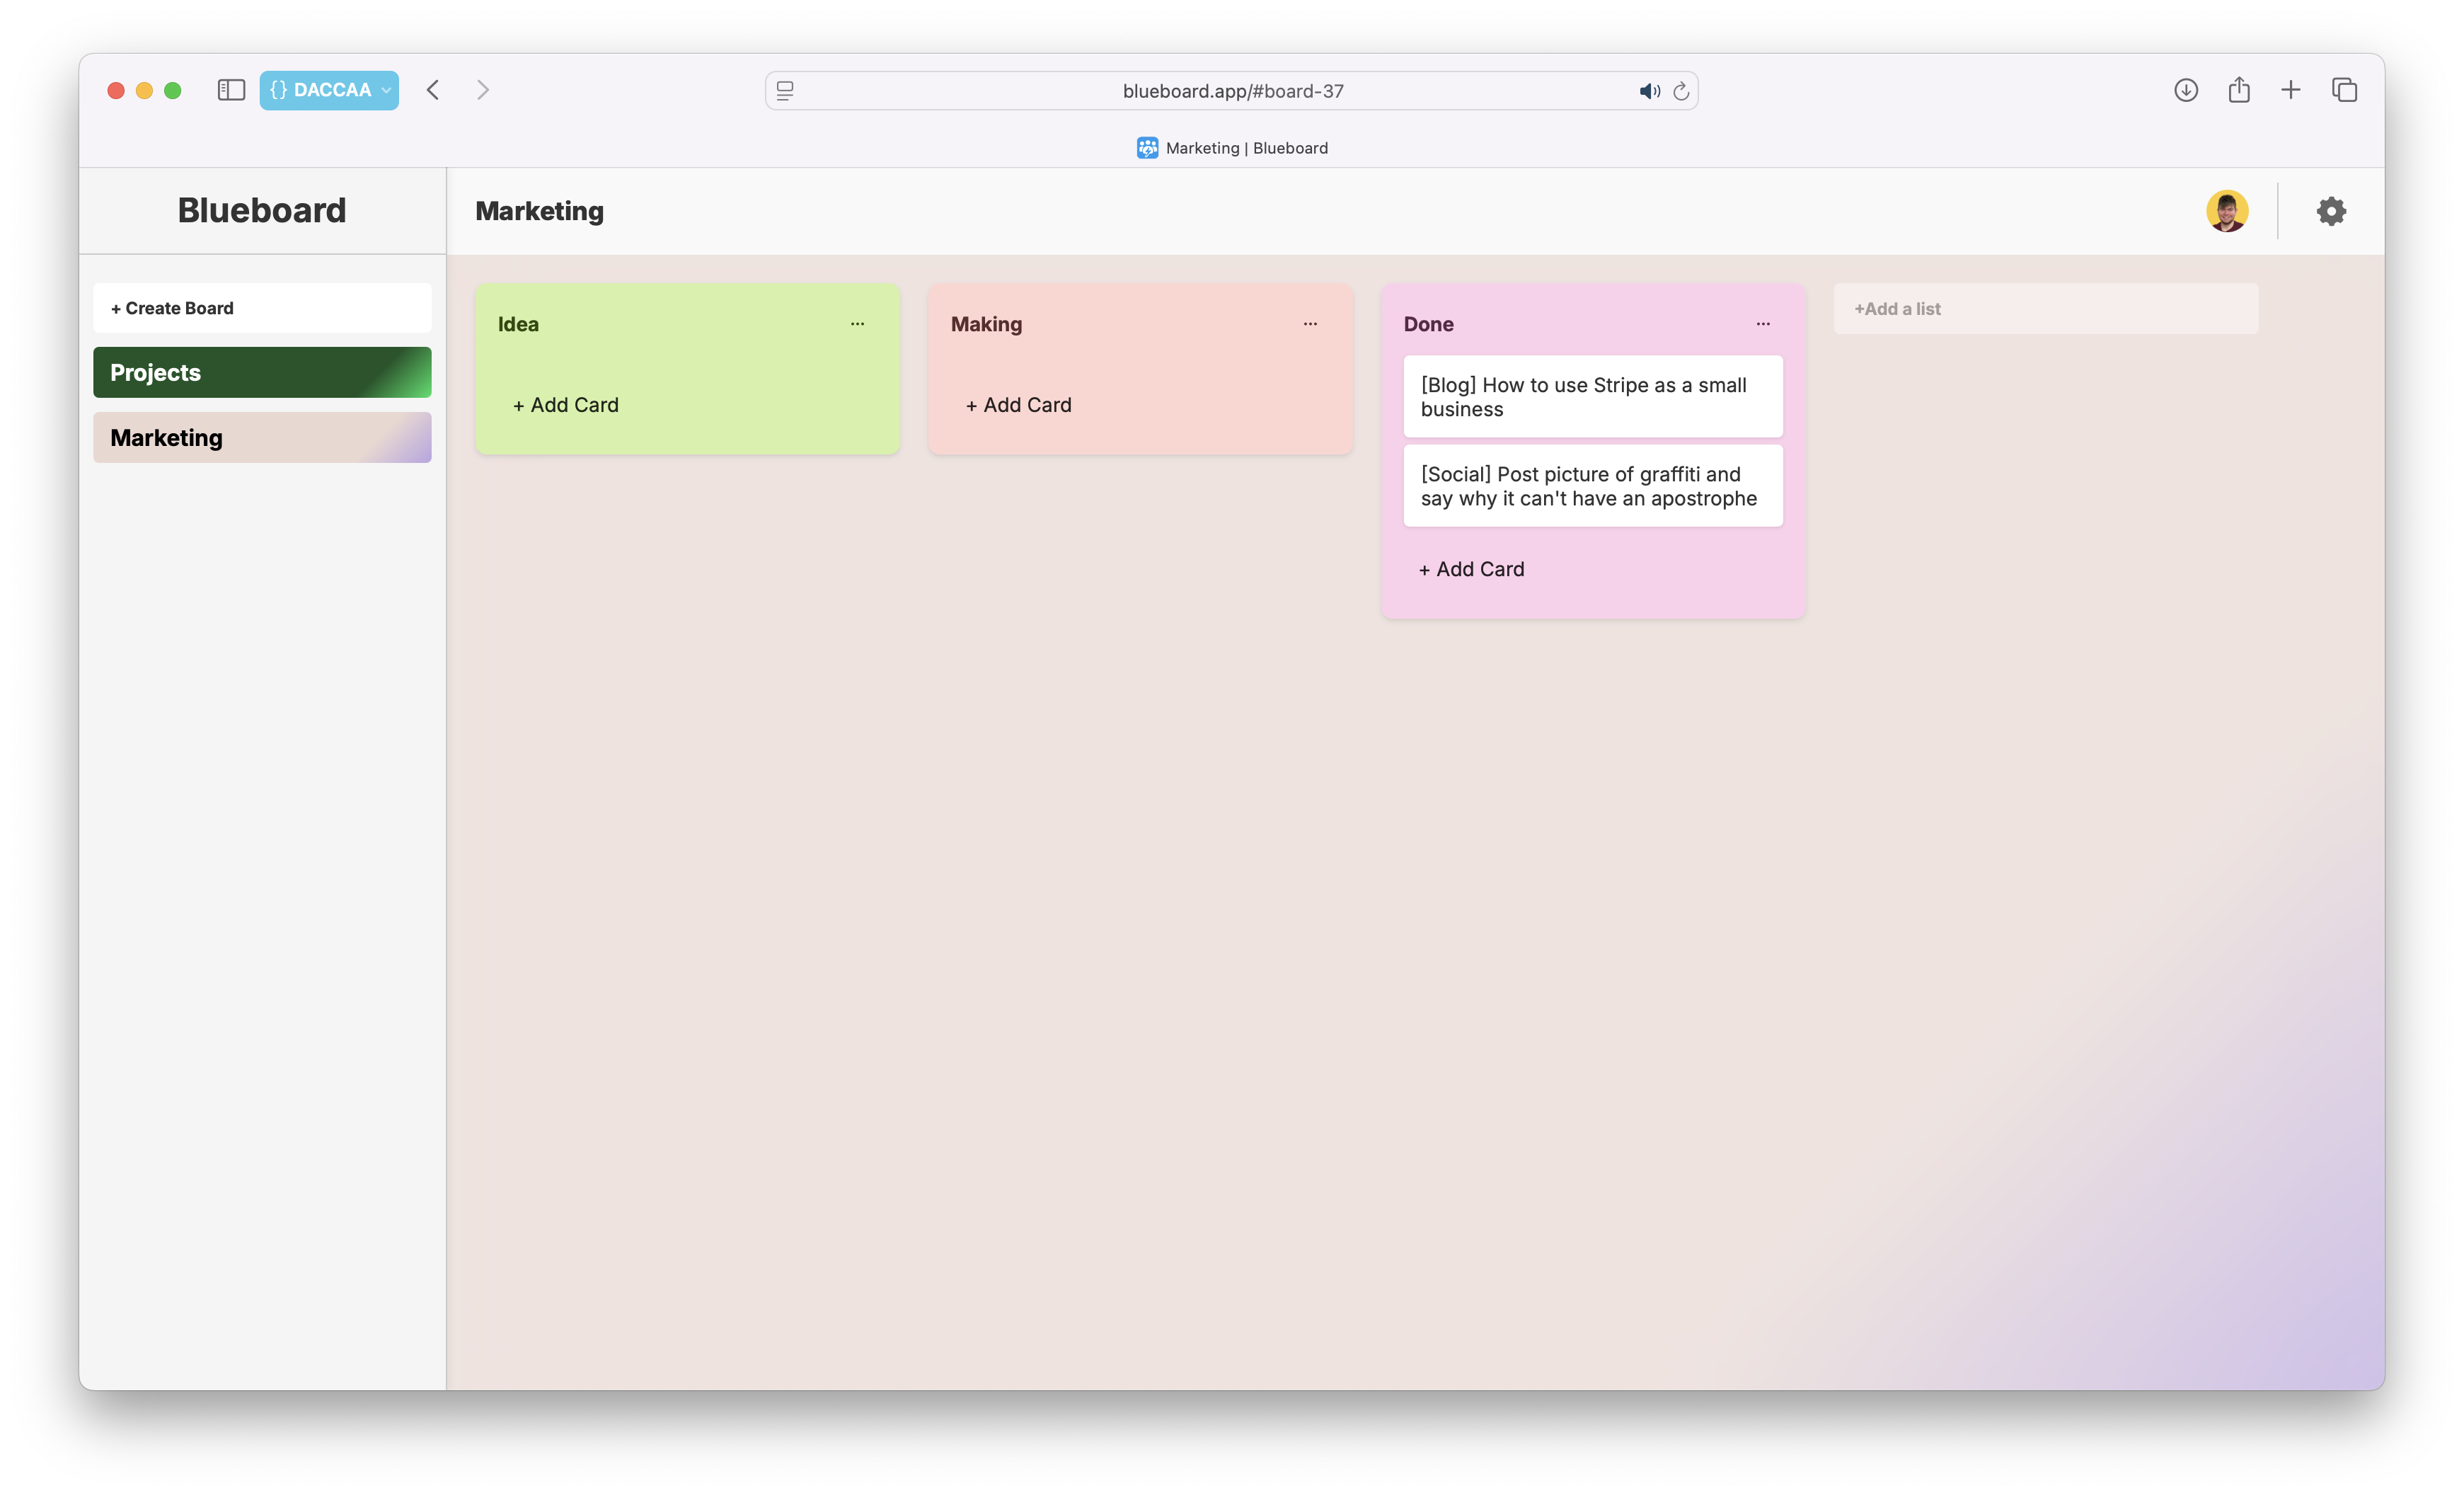Image resolution: width=2464 pixels, height=1495 pixels.
Task: Open new tab plus icon
Action: coord(2290,90)
